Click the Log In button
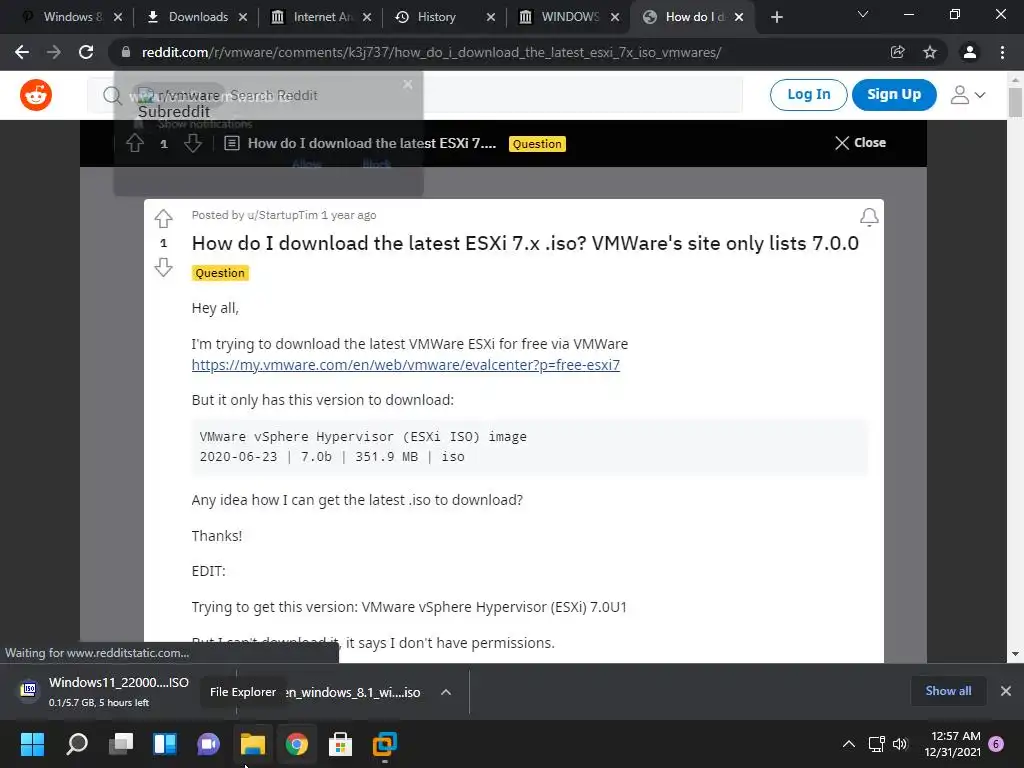 pyautogui.click(x=808, y=95)
